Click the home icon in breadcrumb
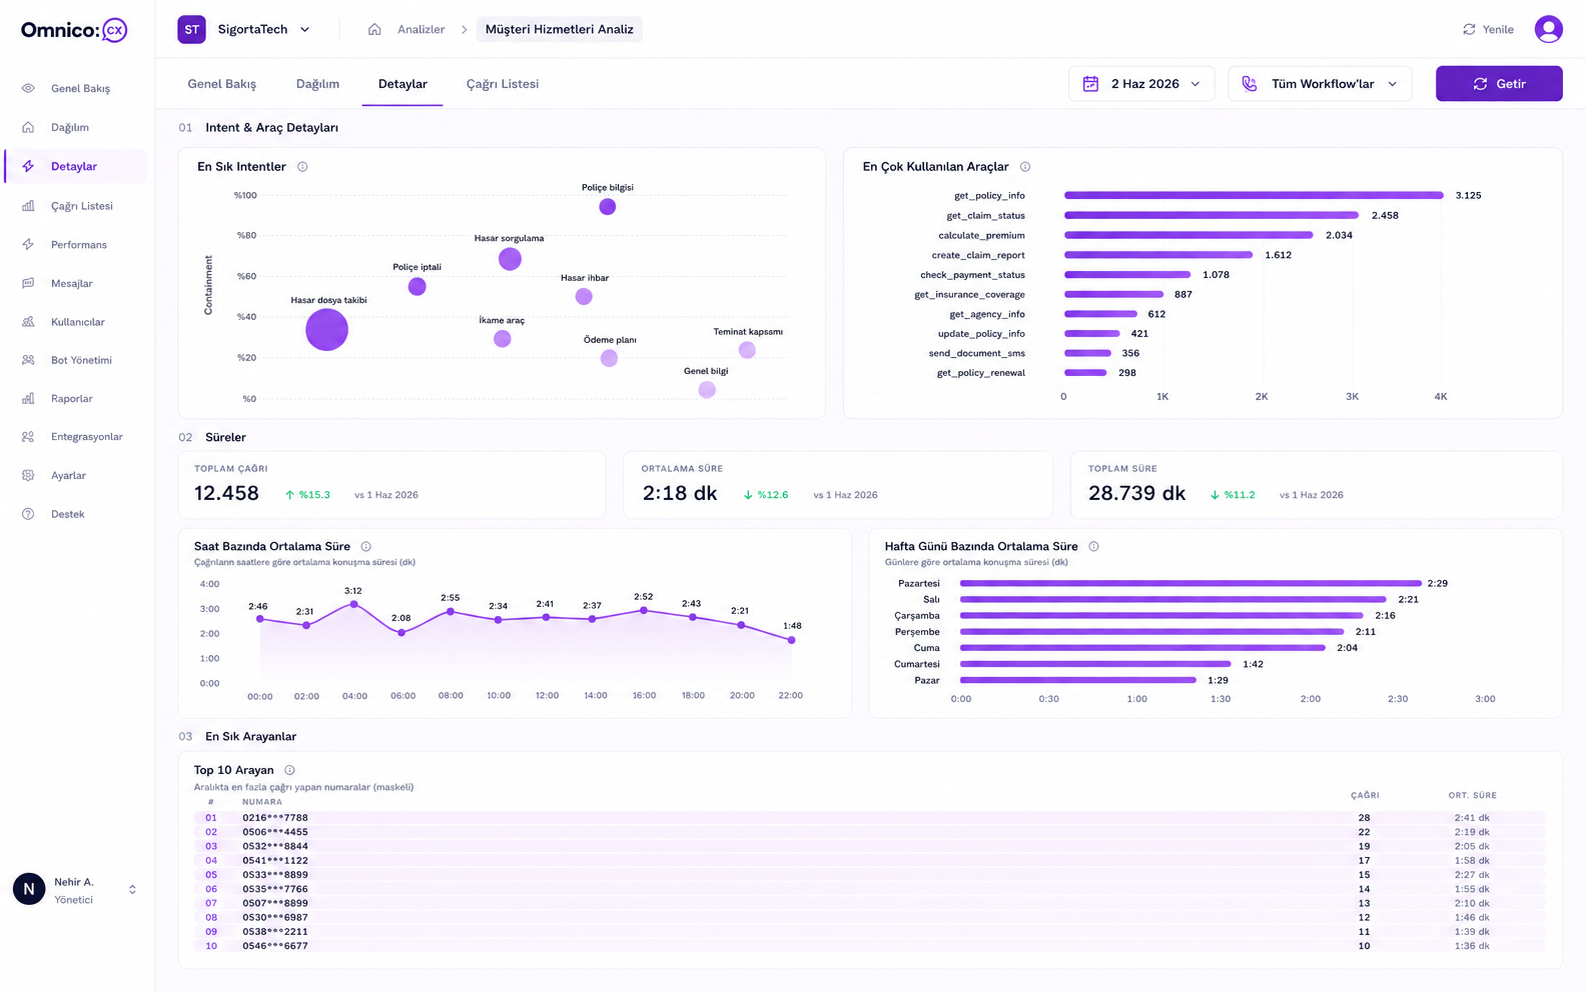 click(x=374, y=29)
